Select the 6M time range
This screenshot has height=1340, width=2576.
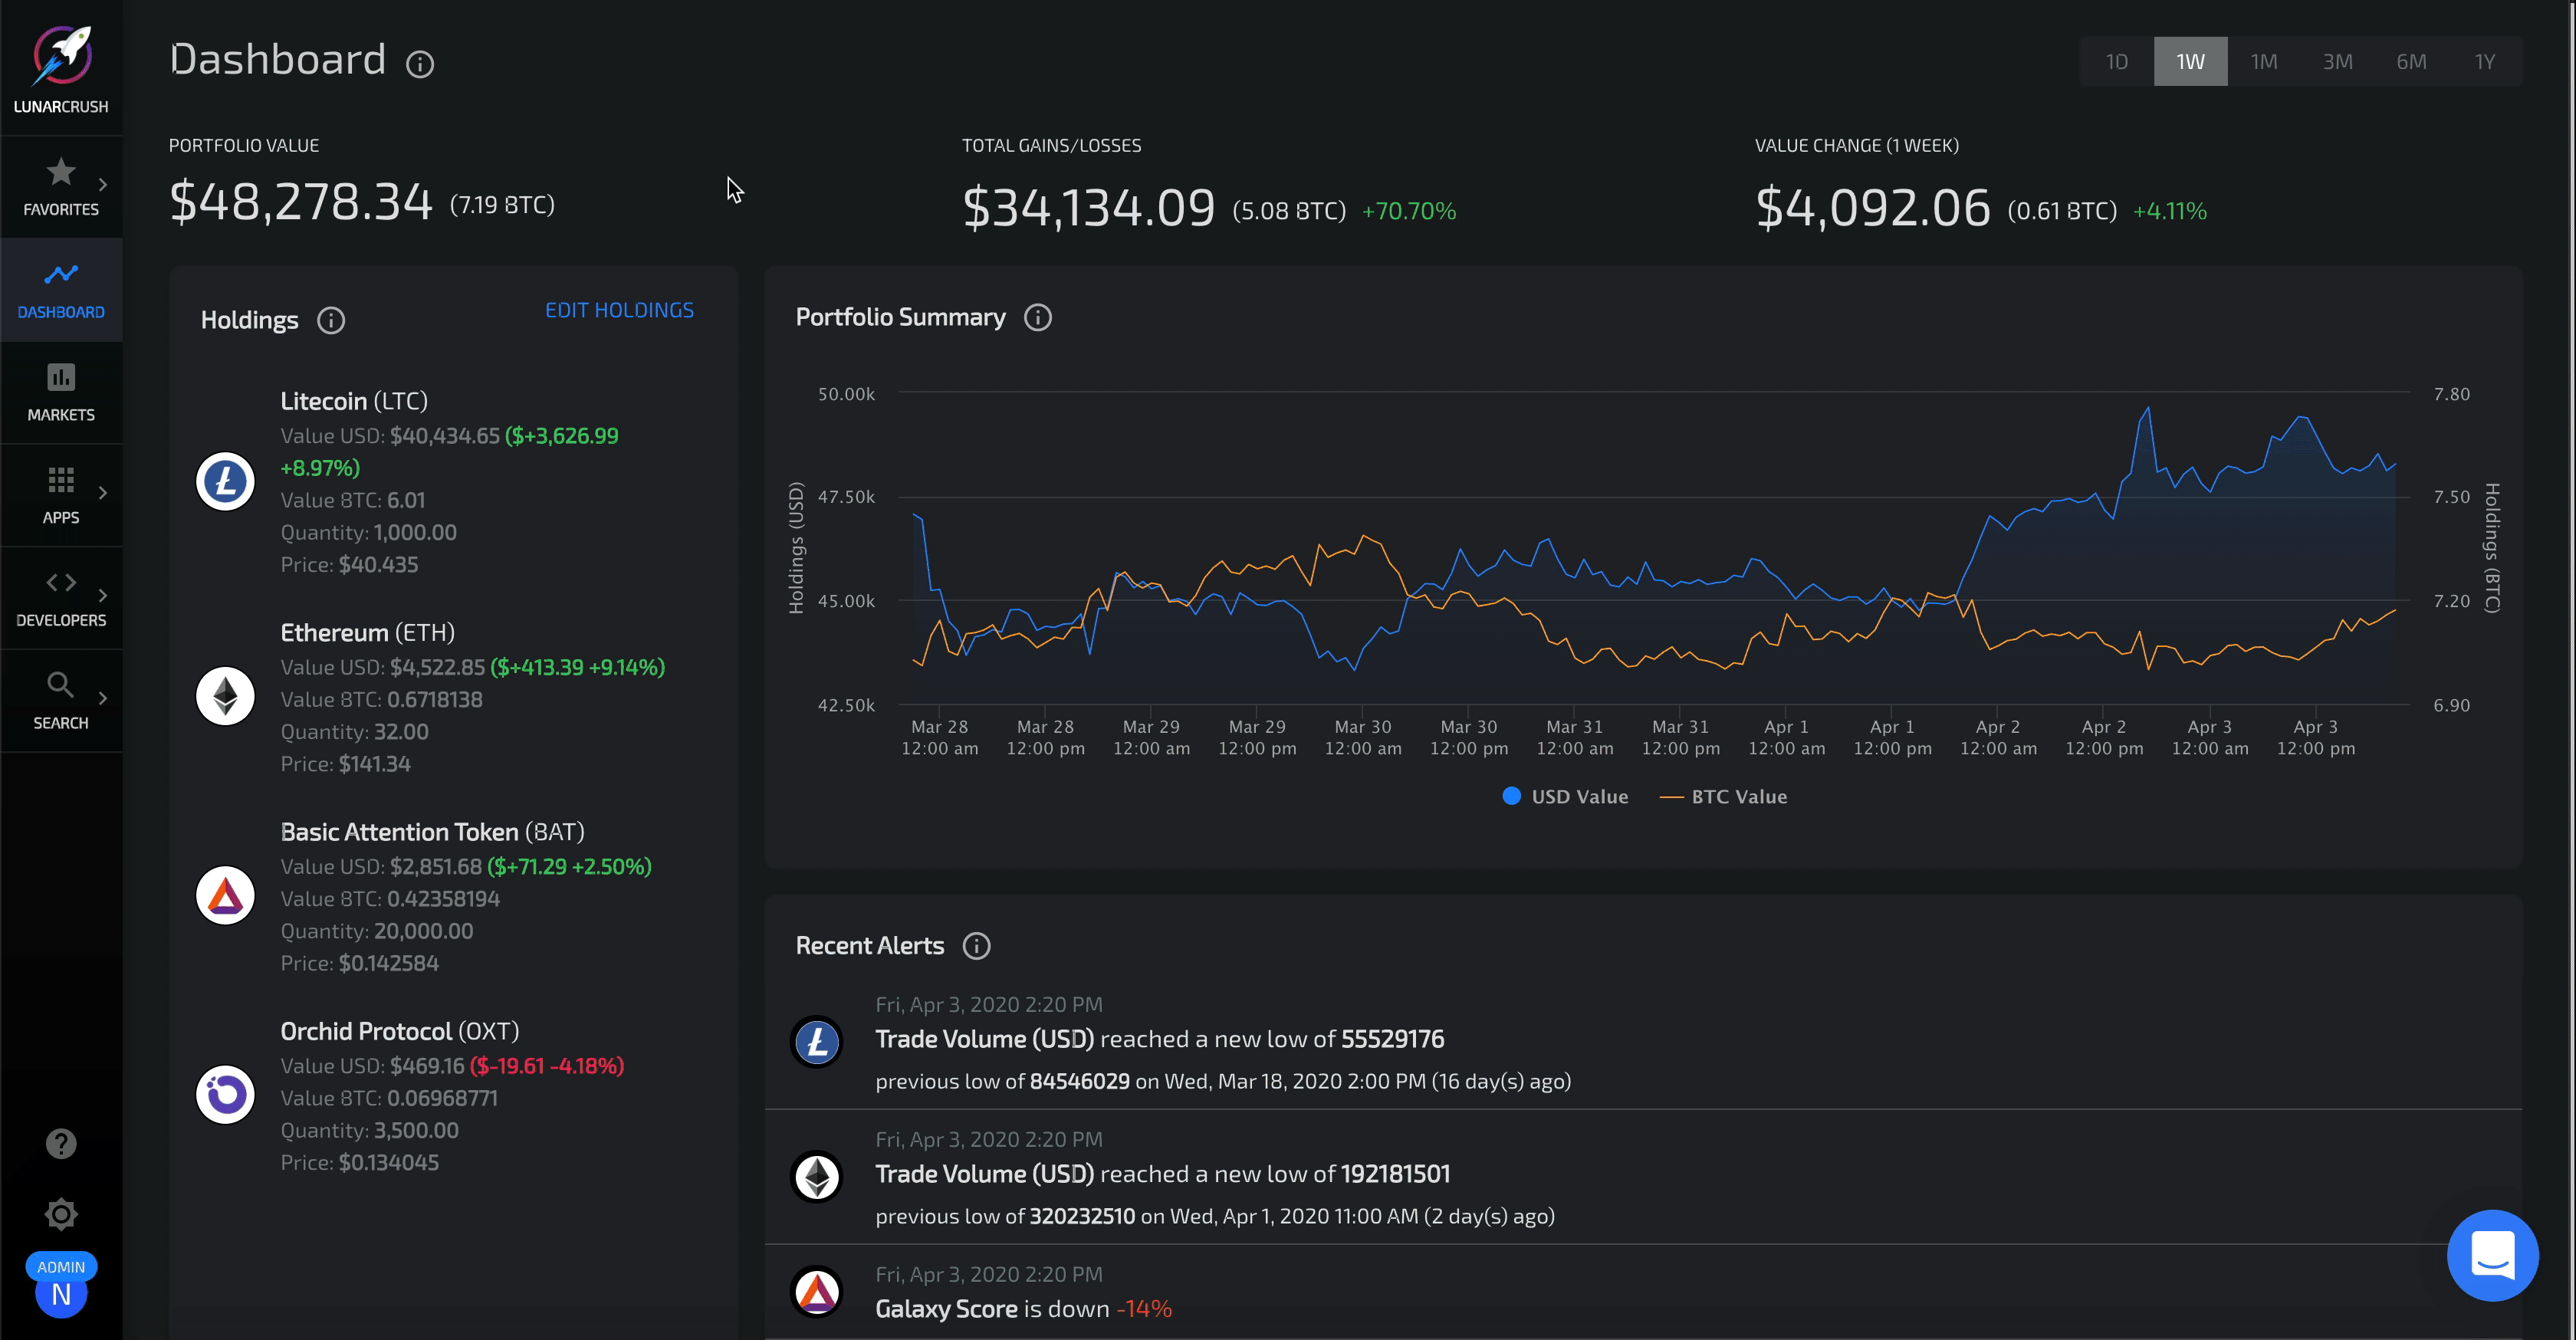[2411, 62]
